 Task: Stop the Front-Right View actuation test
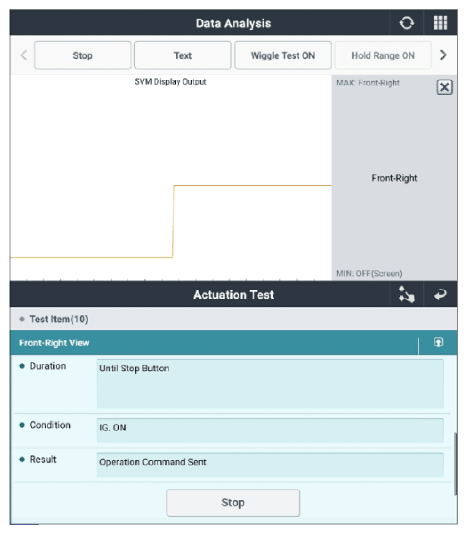233,503
